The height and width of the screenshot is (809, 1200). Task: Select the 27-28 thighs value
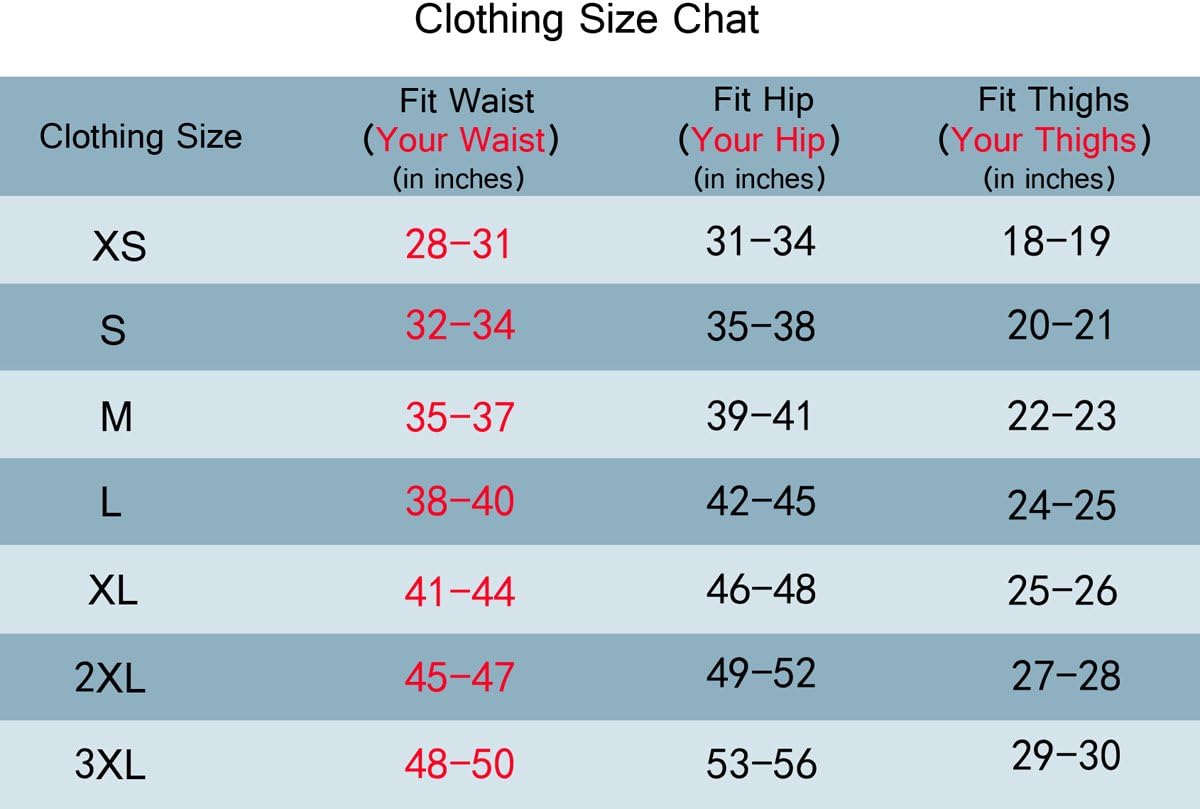coord(1066,676)
